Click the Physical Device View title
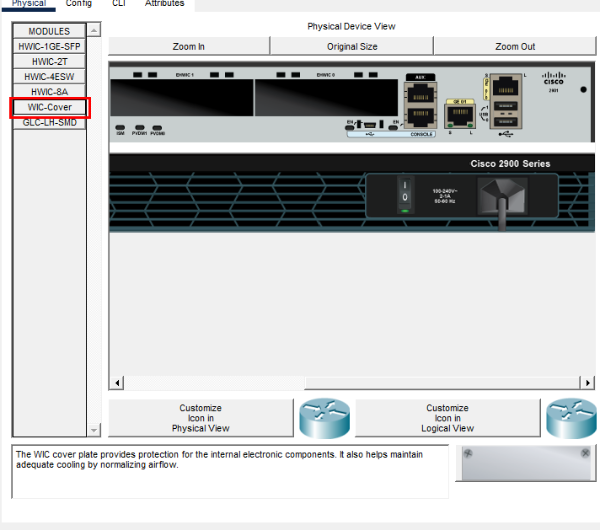 click(351, 26)
